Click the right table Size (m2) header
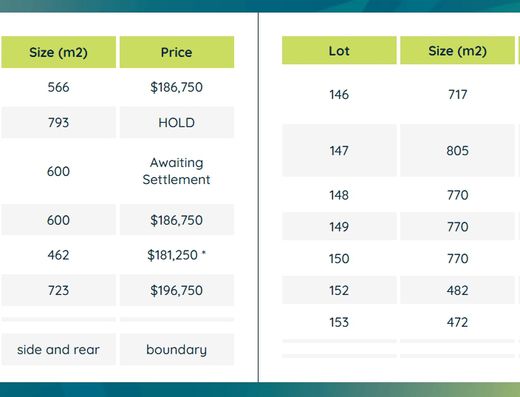This screenshot has width=520, height=397. pyautogui.click(x=457, y=50)
